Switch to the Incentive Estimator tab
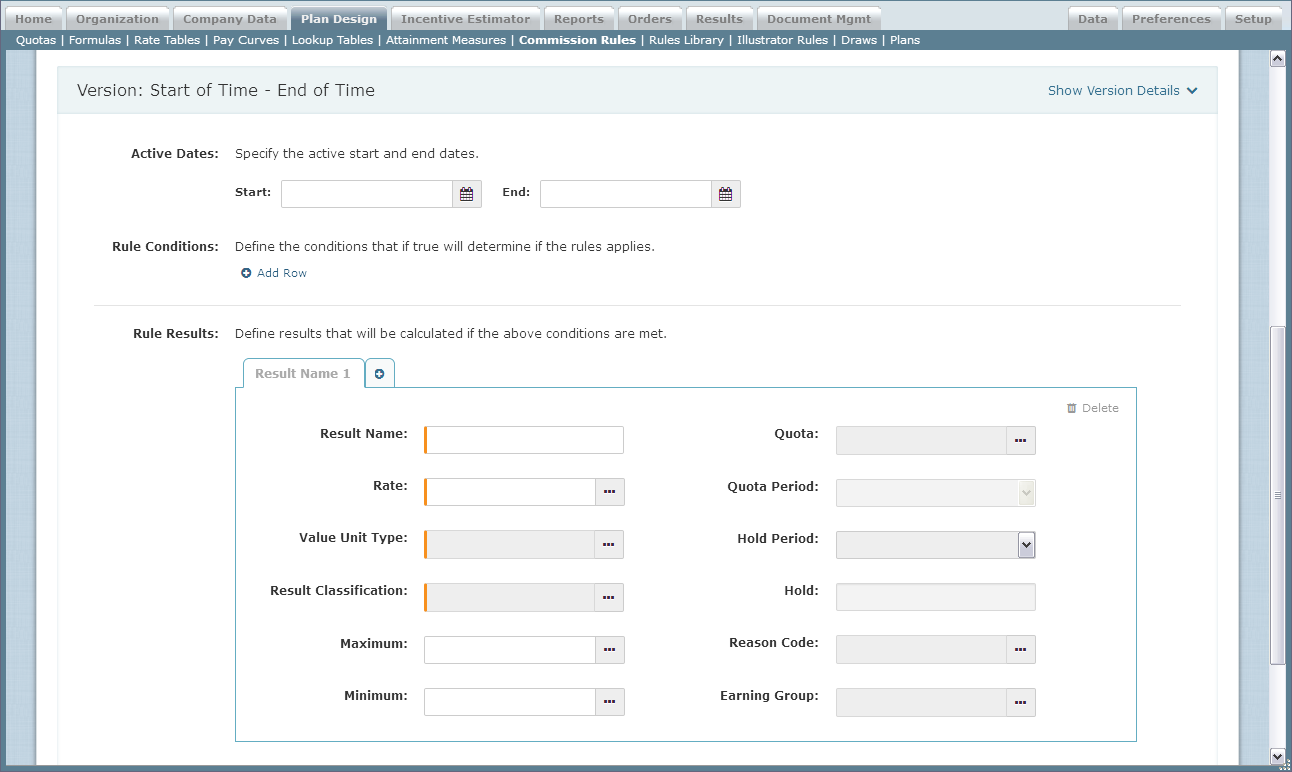The image size is (1292, 772). (465, 19)
